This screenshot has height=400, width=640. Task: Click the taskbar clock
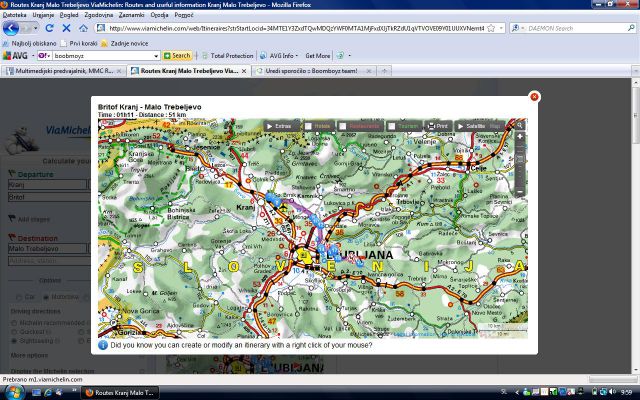[x=626, y=392]
